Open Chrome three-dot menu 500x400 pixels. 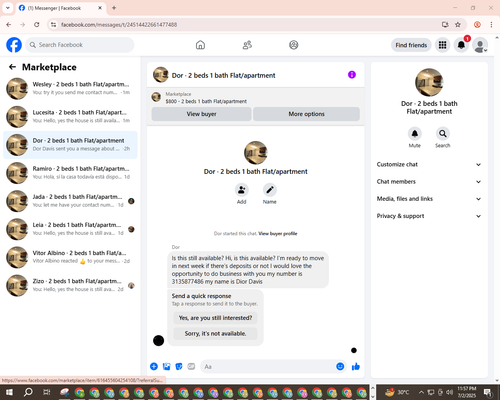click(491, 25)
